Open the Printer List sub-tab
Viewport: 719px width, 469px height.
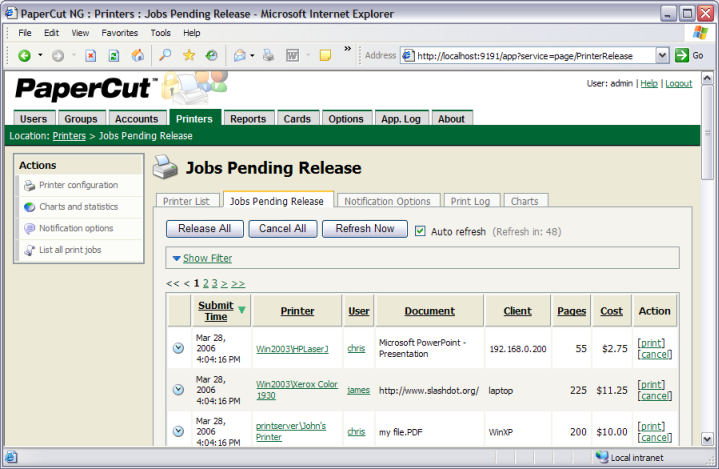186,201
